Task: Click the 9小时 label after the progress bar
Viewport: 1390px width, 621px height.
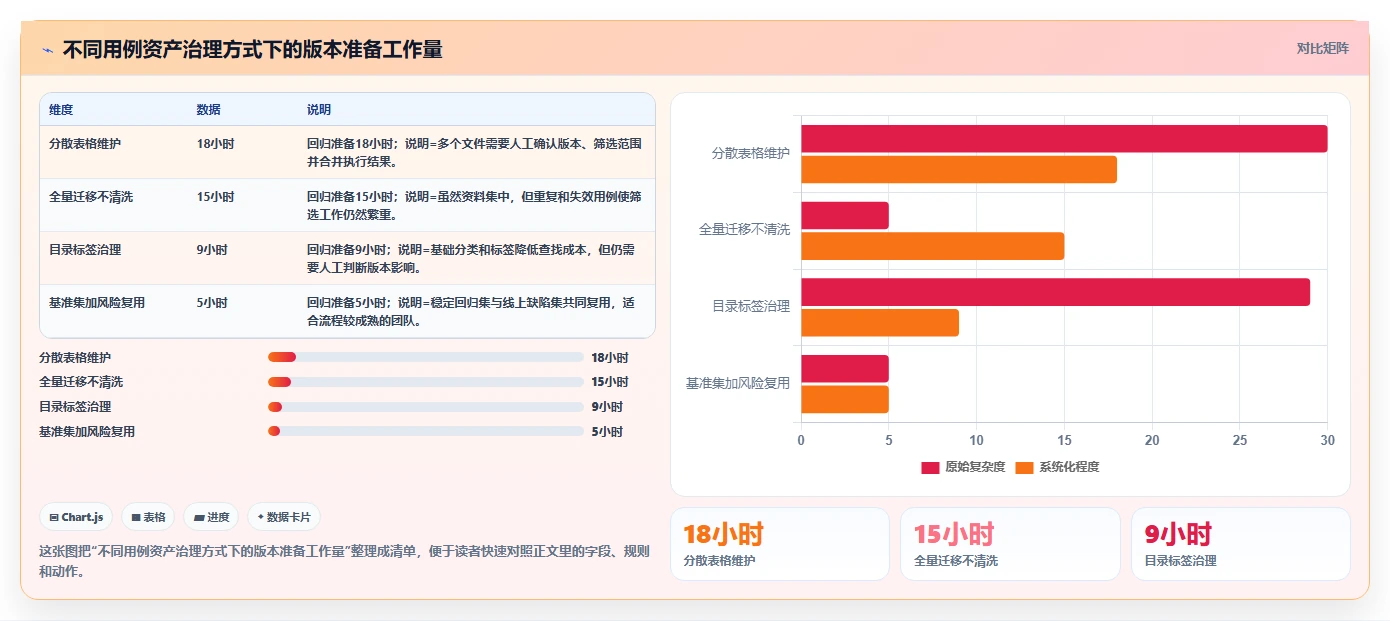Action: 607,407
